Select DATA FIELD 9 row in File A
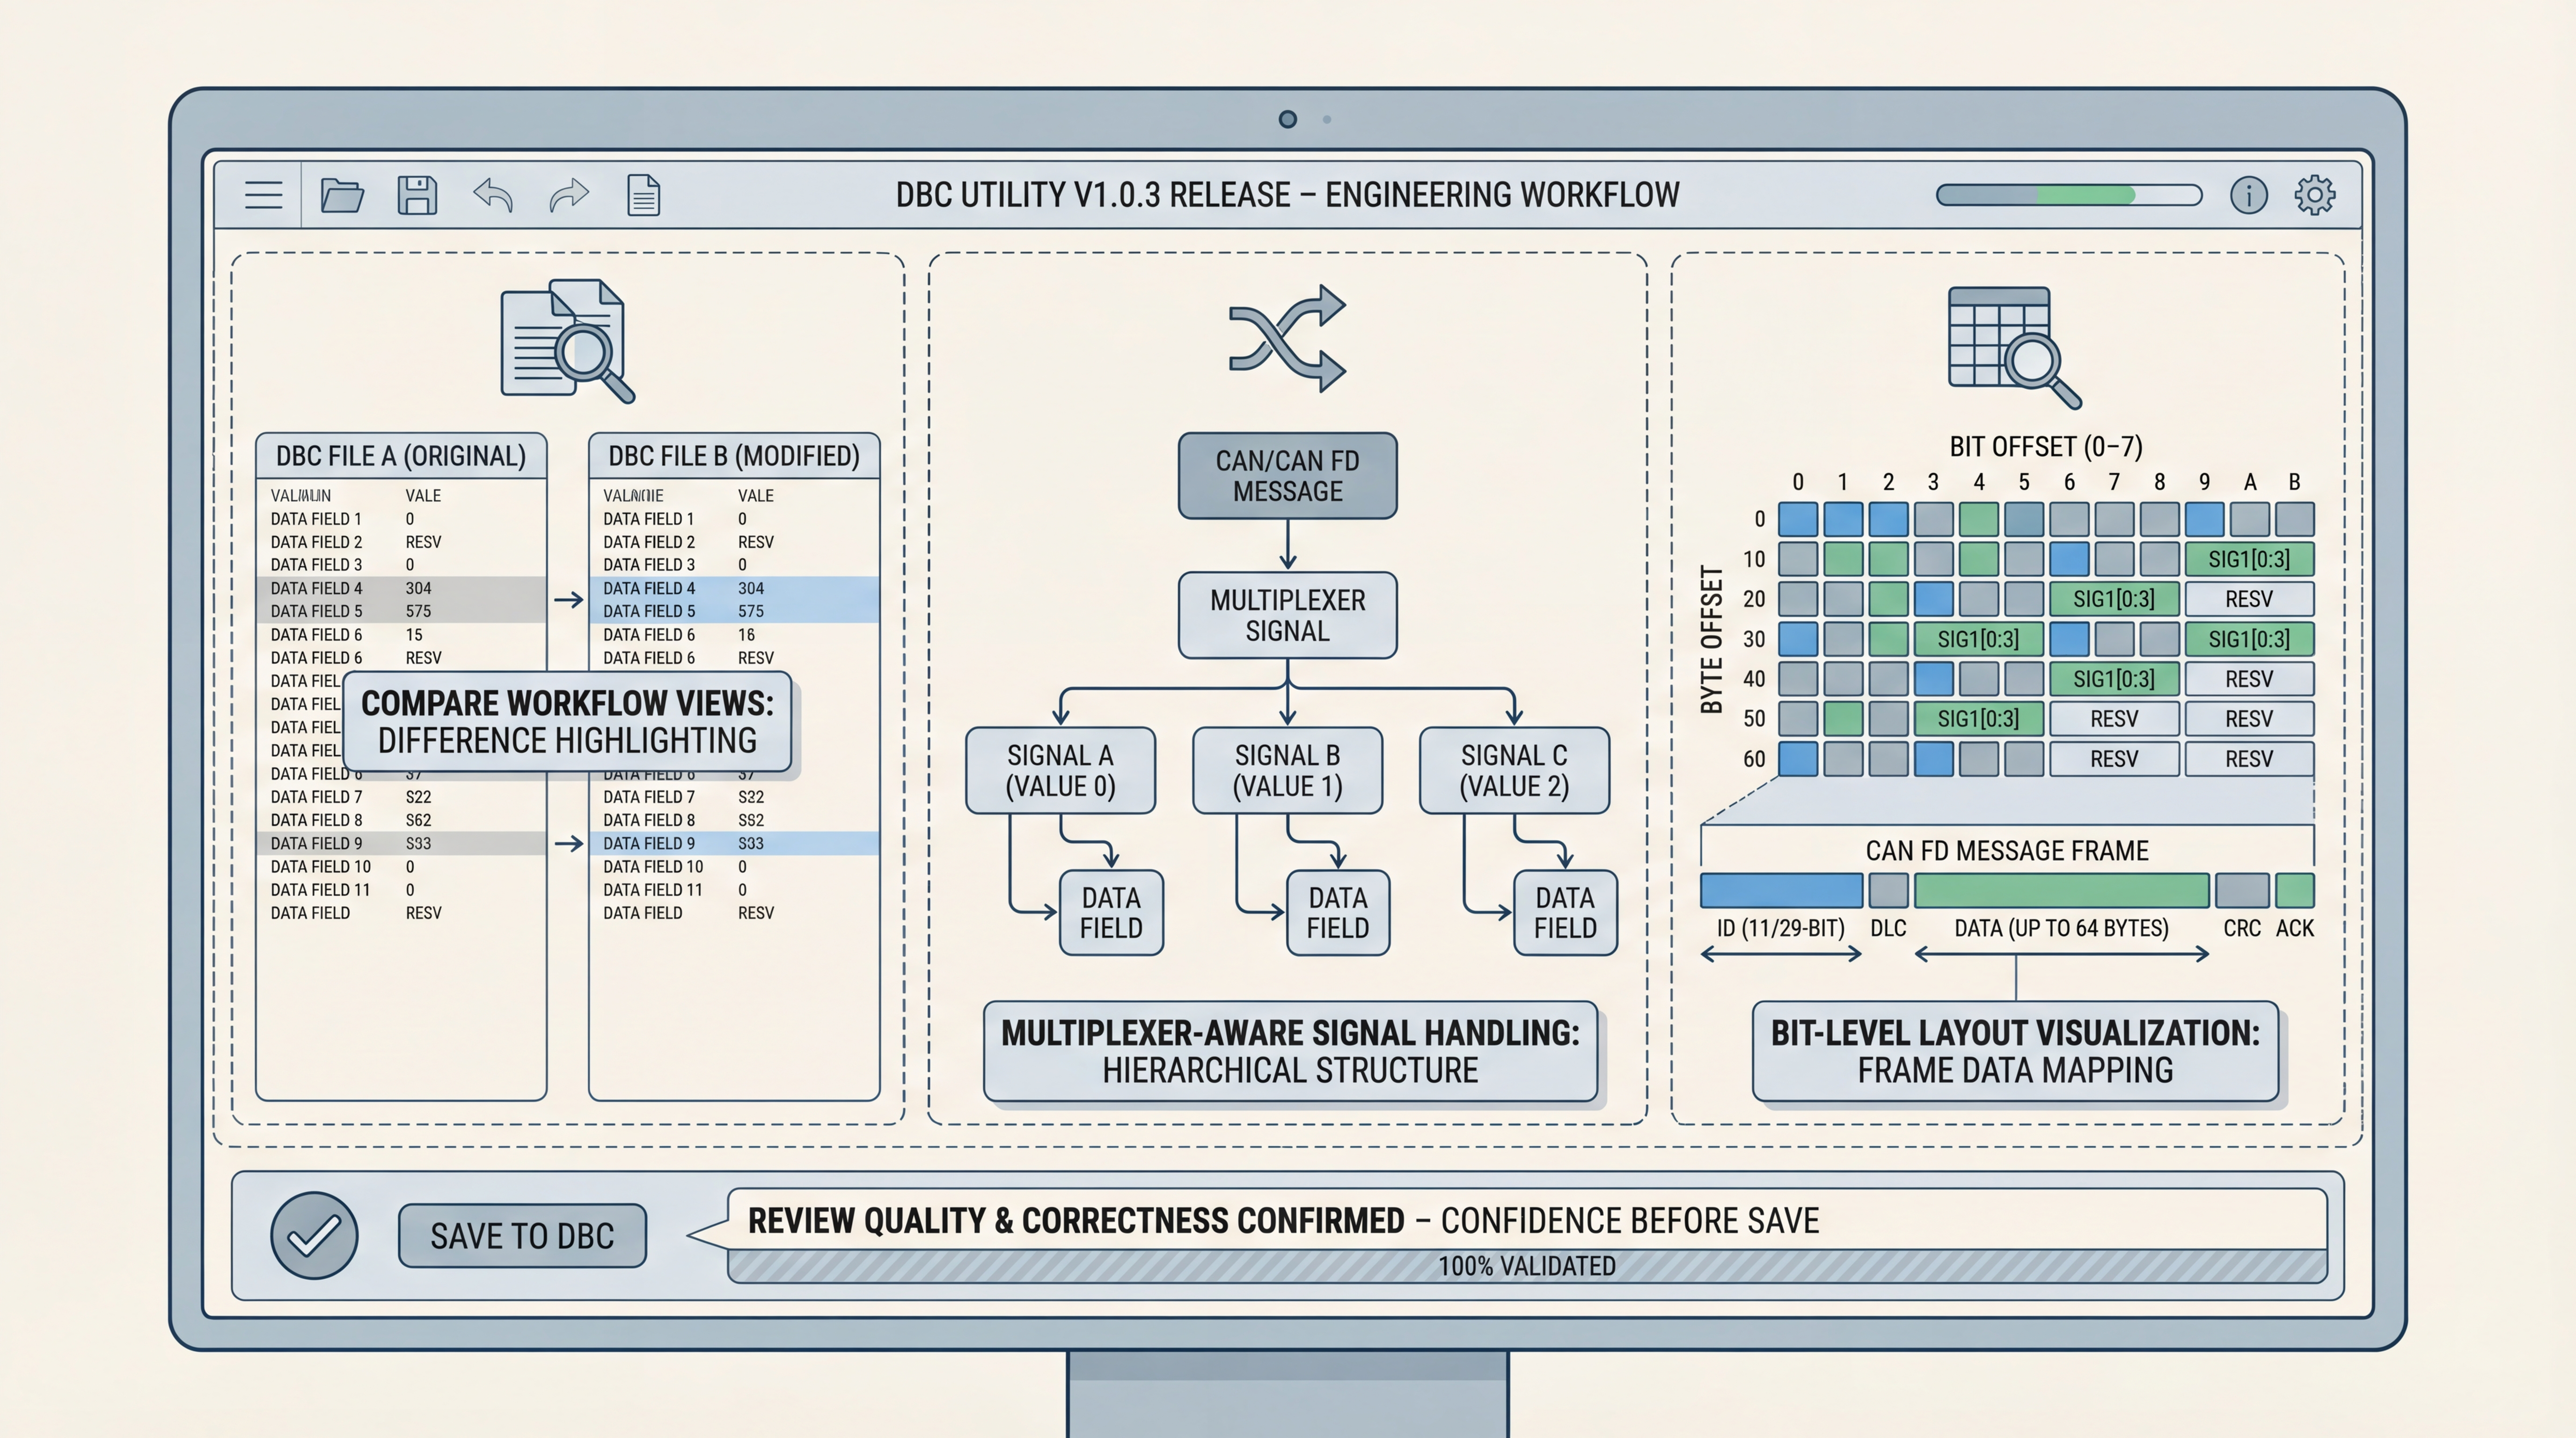 point(401,843)
